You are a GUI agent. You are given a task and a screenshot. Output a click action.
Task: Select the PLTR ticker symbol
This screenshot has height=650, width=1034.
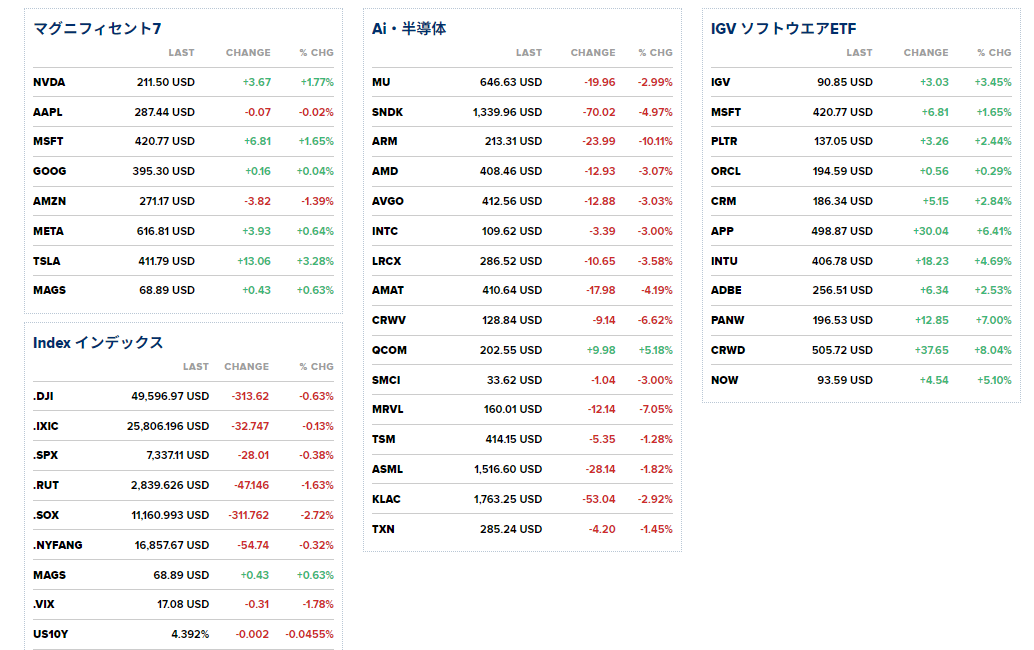(x=724, y=141)
